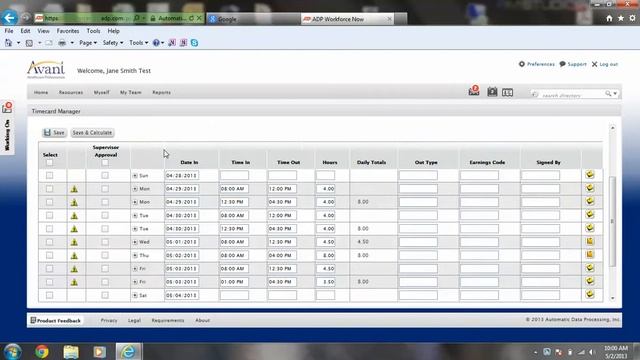Click Time In field on Sat 05/04 row
Screen dimensions: 640x360
[x=234, y=295]
